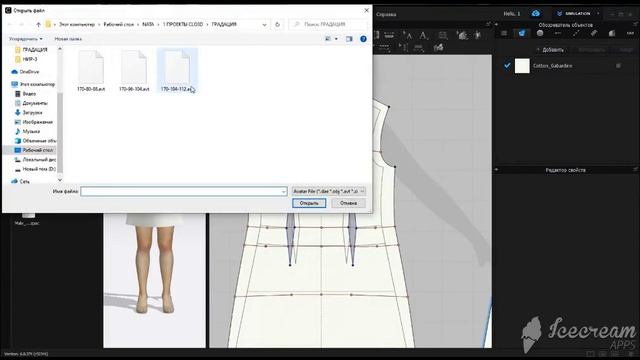Select the highlighted file 170-104-112.avt
The width and height of the screenshot is (640, 360).
(x=177, y=71)
